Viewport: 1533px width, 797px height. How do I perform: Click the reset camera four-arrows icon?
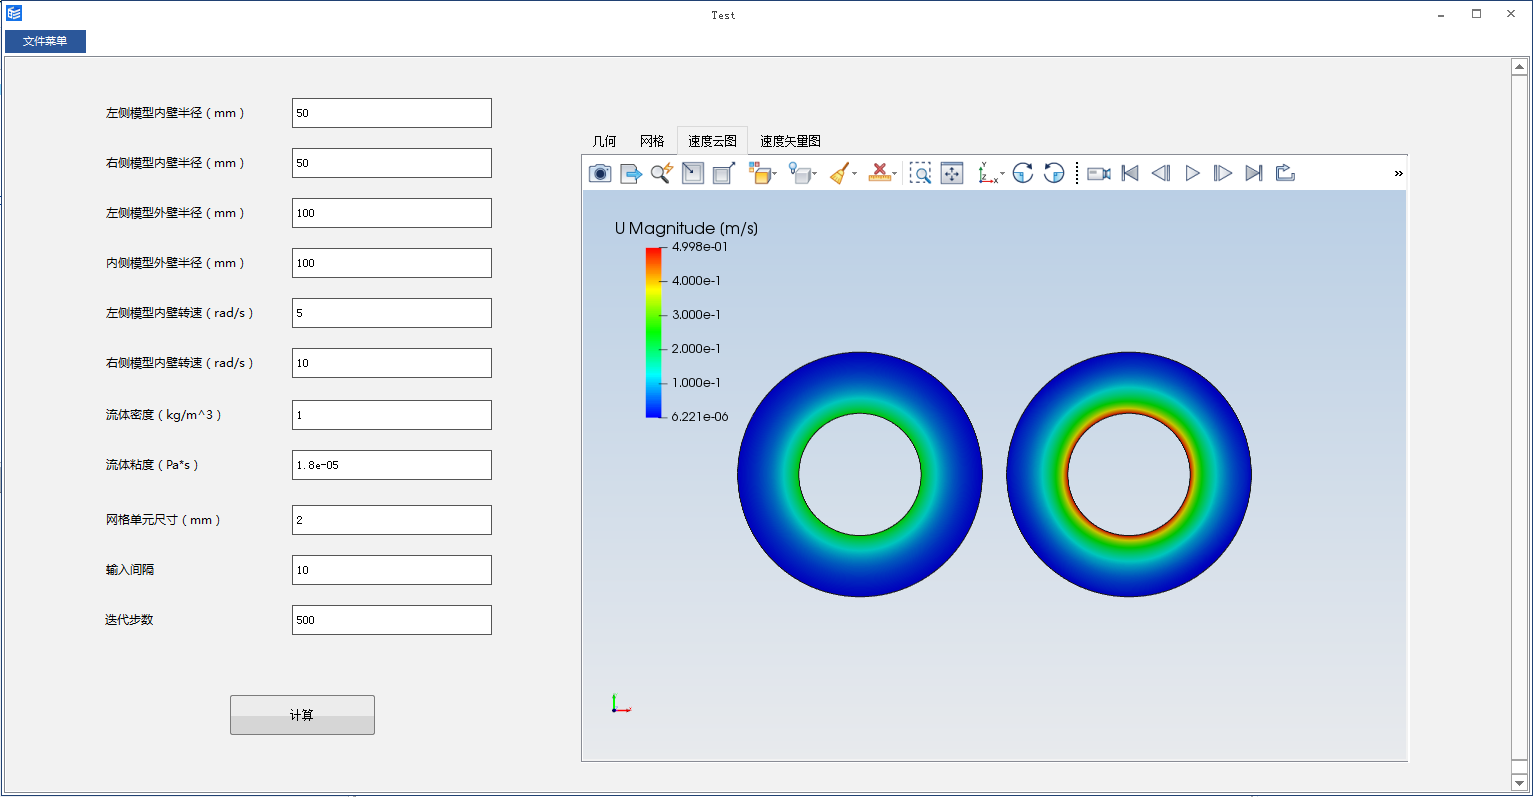pos(952,173)
